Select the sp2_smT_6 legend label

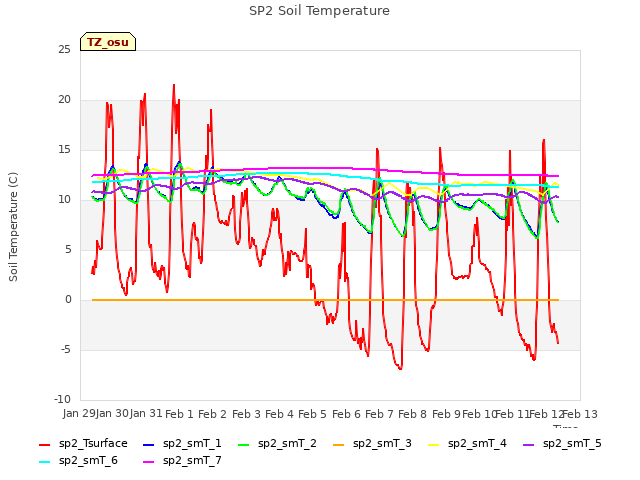tap(88, 461)
